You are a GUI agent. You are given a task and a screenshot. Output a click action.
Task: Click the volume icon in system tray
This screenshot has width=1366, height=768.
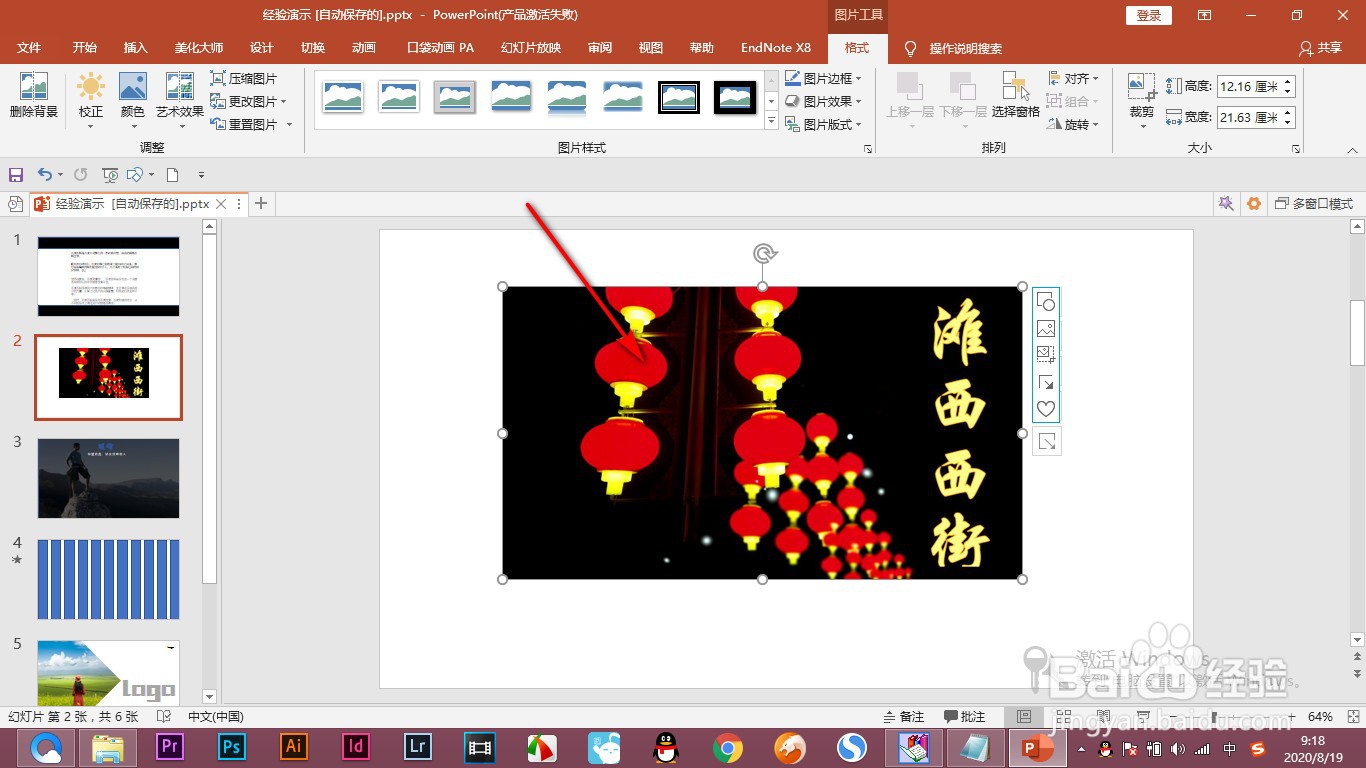click(x=1178, y=749)
